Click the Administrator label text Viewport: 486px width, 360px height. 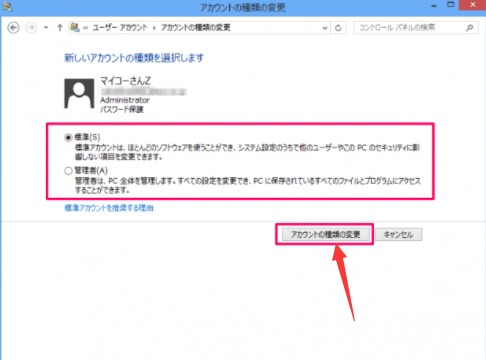point(125,100)
